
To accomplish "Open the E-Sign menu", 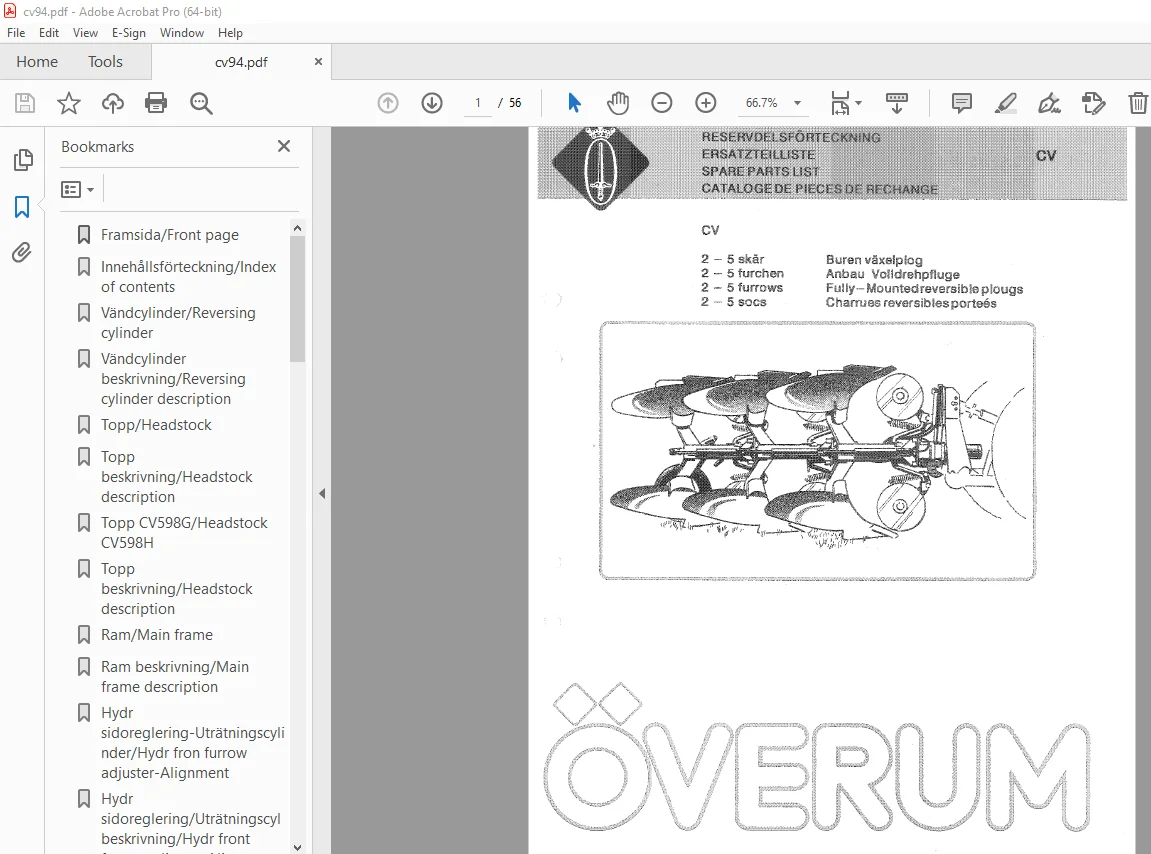I will click(x=128, y=33).
